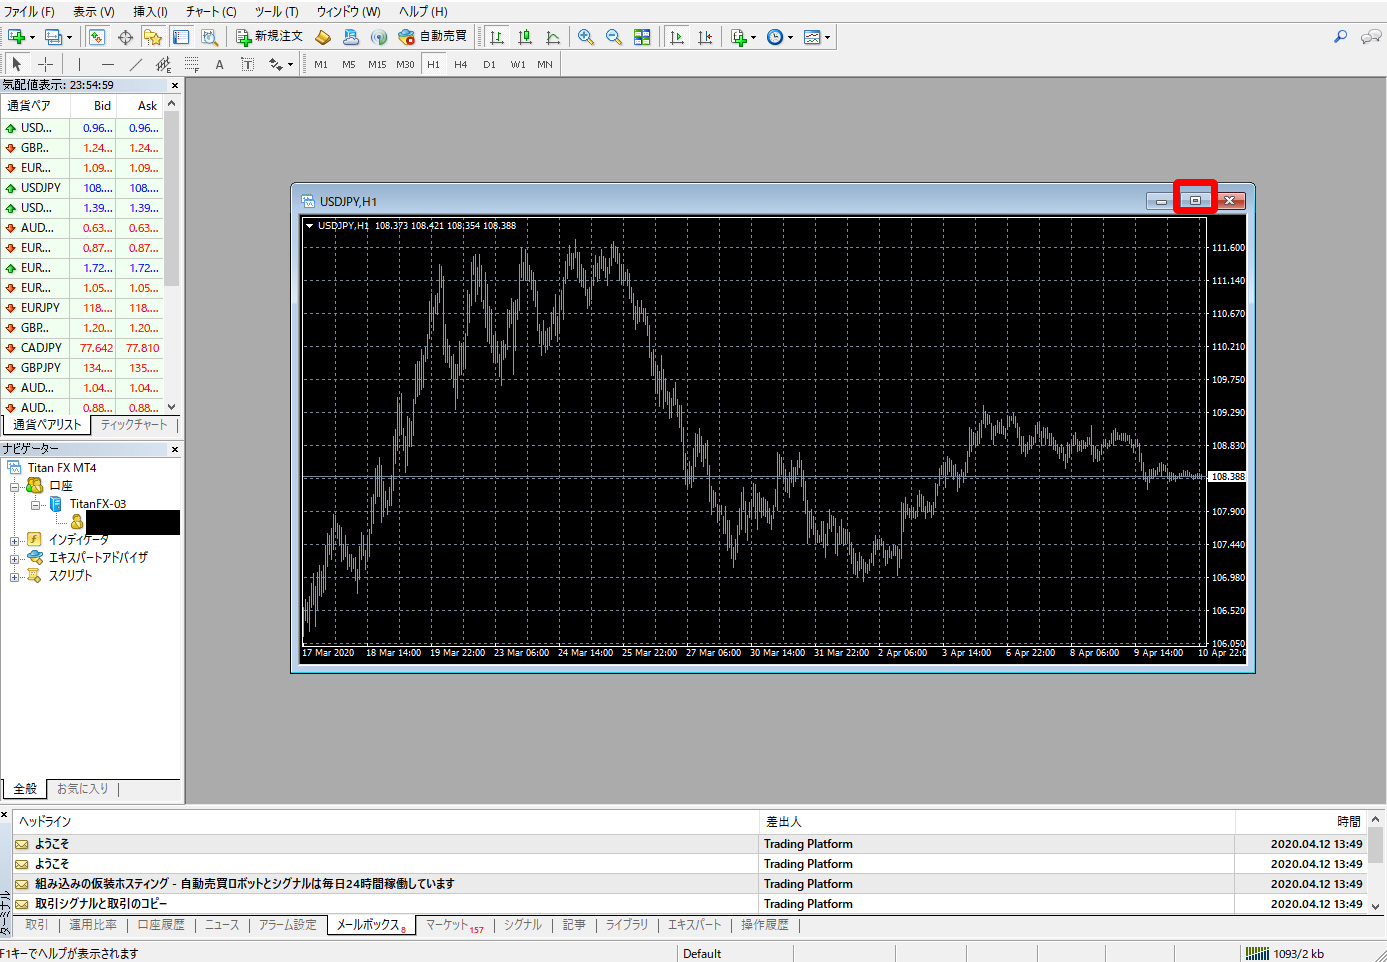Viewport: 1387px width, 962px height.
Task: Open the Strategy Tester icon
Action: point(209,37)
